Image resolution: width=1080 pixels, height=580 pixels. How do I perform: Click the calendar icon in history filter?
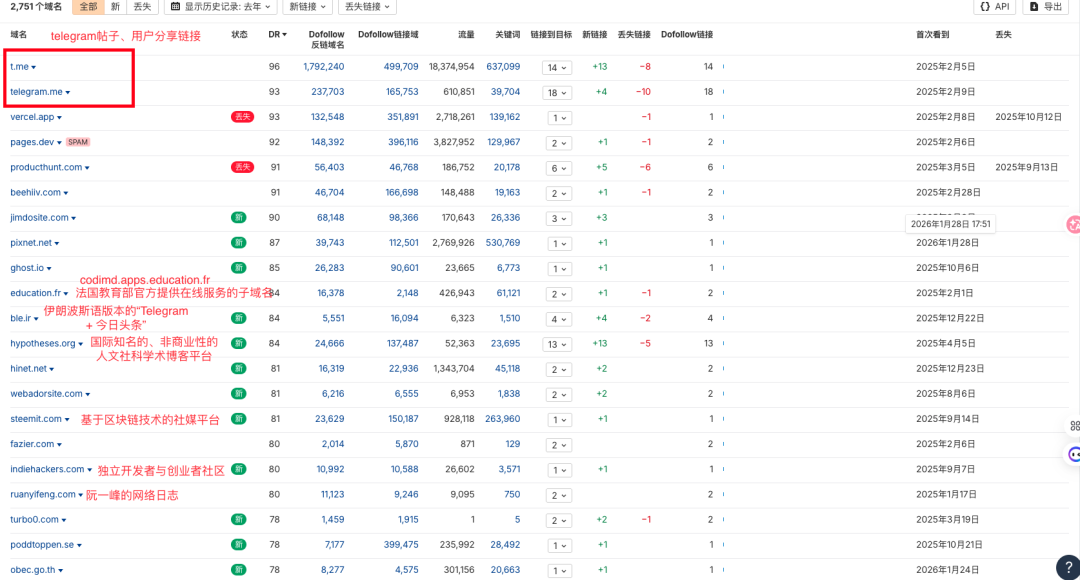coord(175,8)
